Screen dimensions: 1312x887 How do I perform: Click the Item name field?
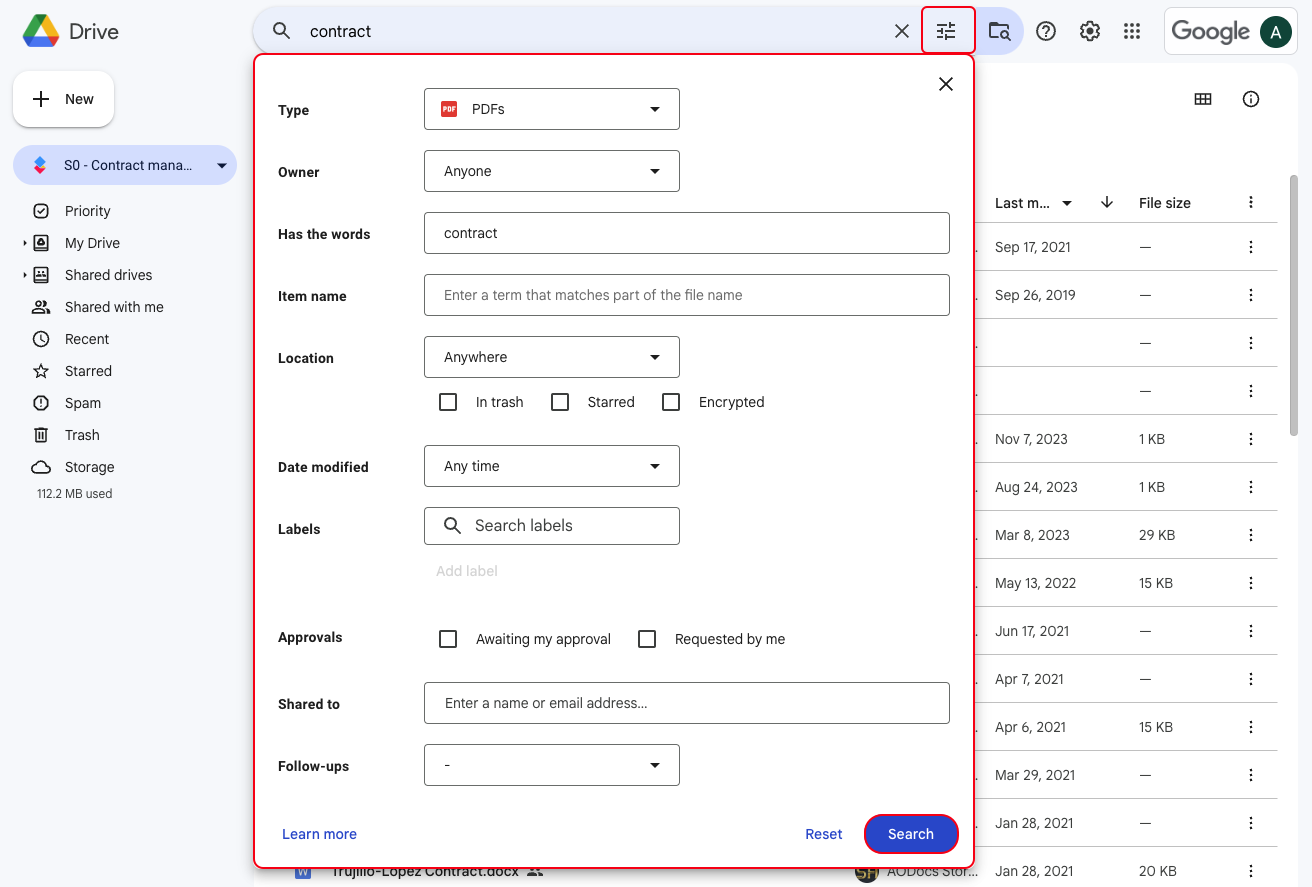(687, 295)
